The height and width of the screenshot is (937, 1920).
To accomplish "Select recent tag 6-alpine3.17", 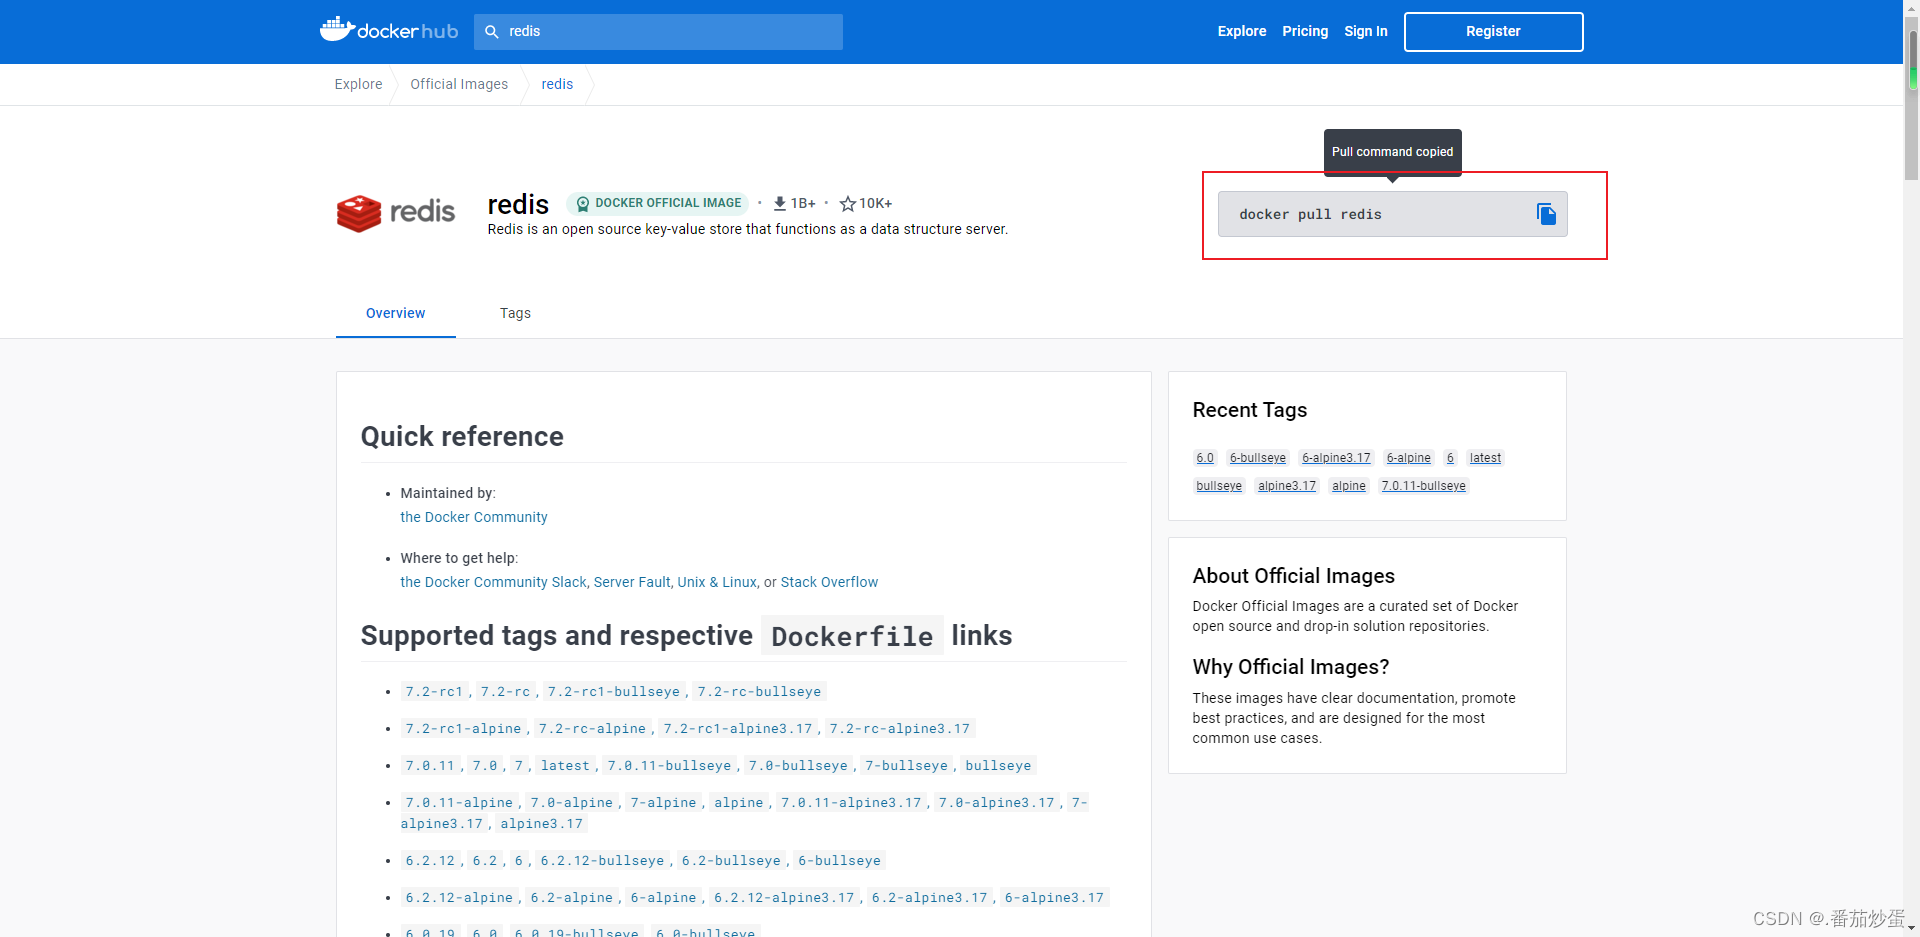I will pos(1336,458).
